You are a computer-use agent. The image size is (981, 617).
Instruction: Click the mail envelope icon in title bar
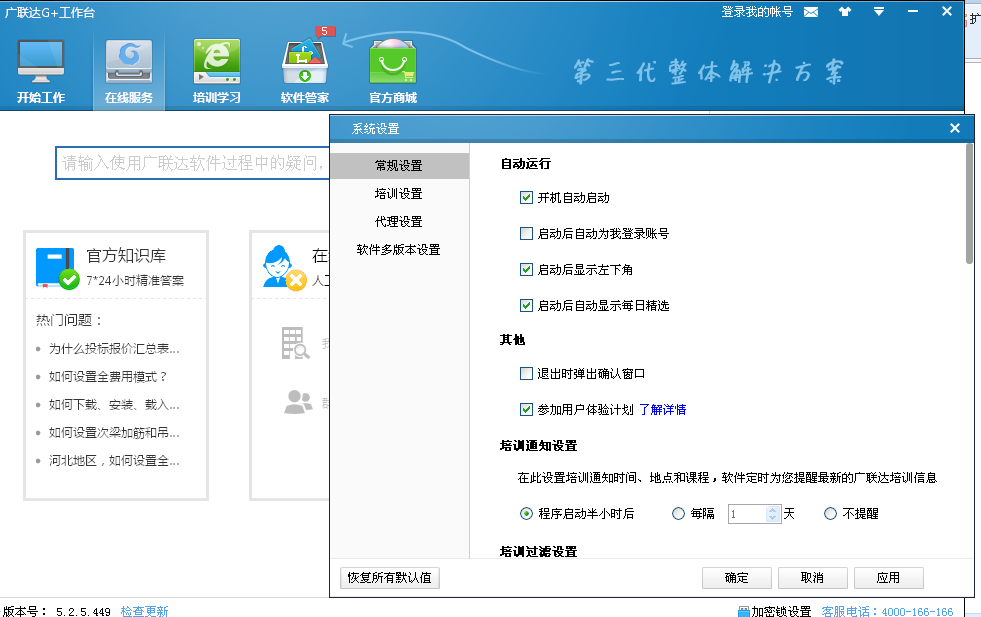[811, 12]
